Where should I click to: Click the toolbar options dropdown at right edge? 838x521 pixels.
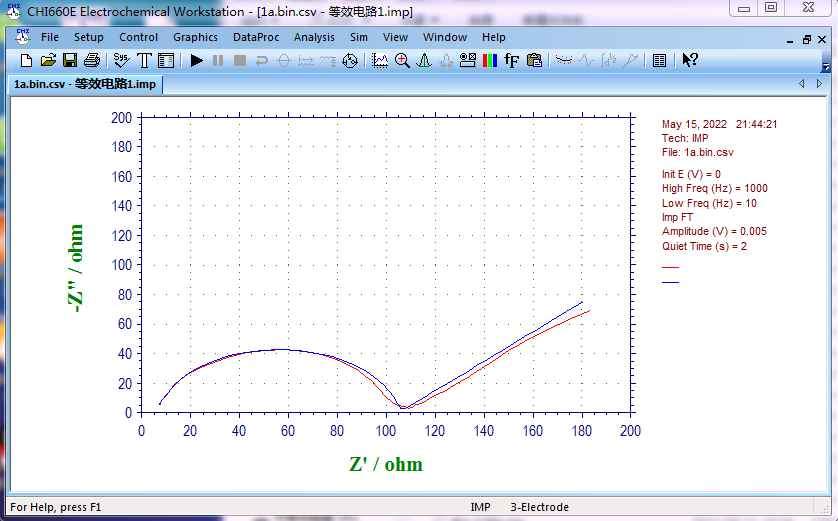827,66
